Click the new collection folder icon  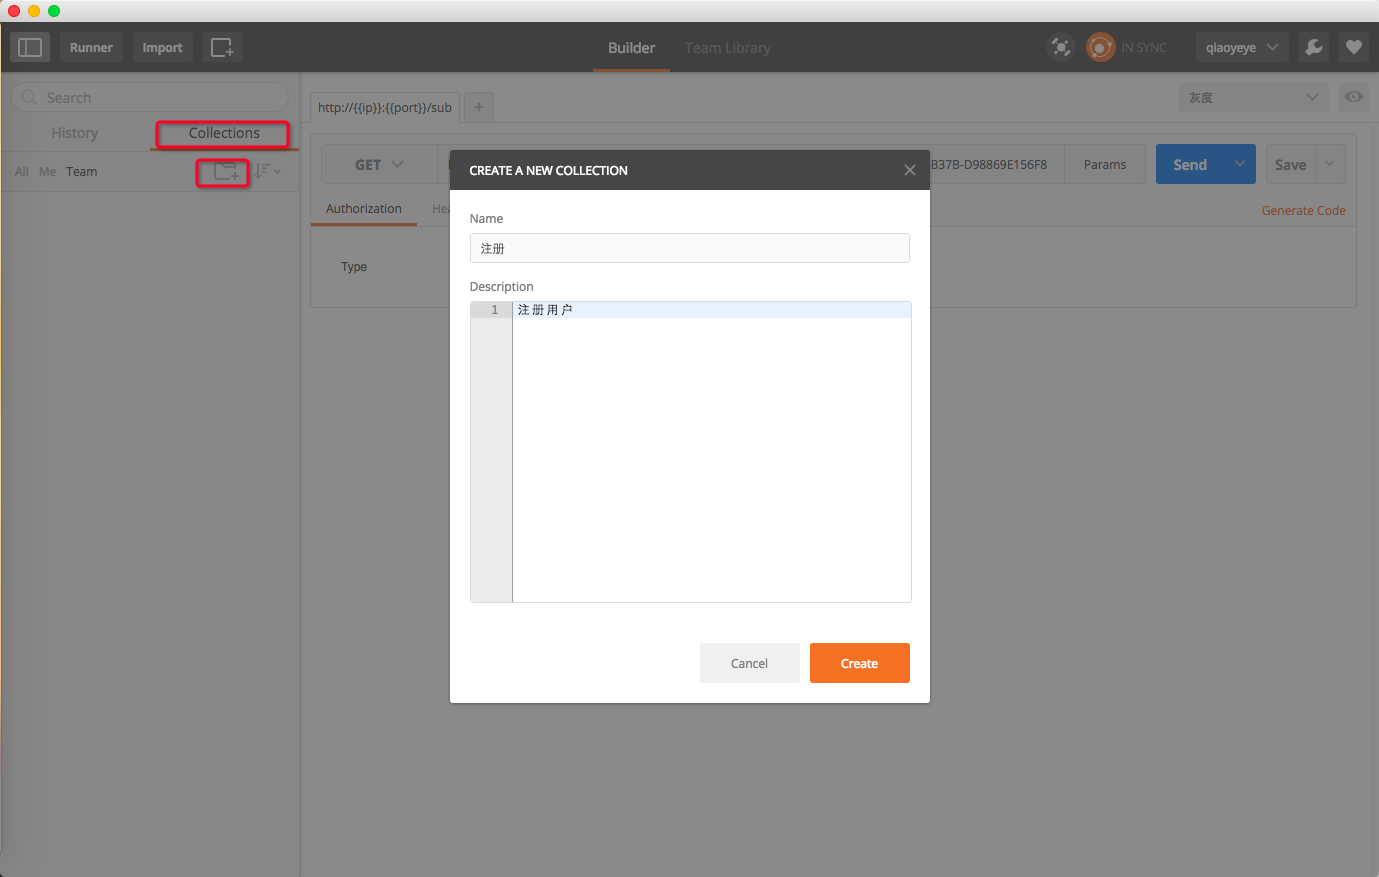pyautogui.click(x=225, y=172)
